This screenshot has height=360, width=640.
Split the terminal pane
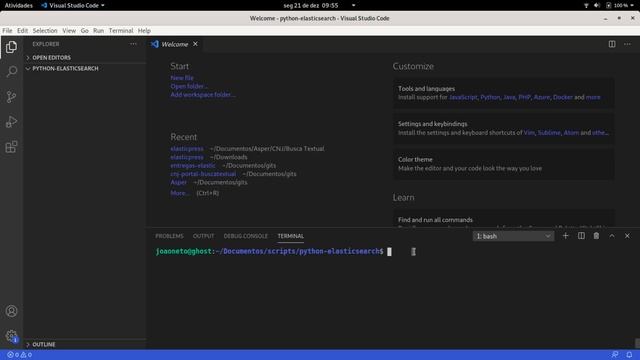(581, 236)
